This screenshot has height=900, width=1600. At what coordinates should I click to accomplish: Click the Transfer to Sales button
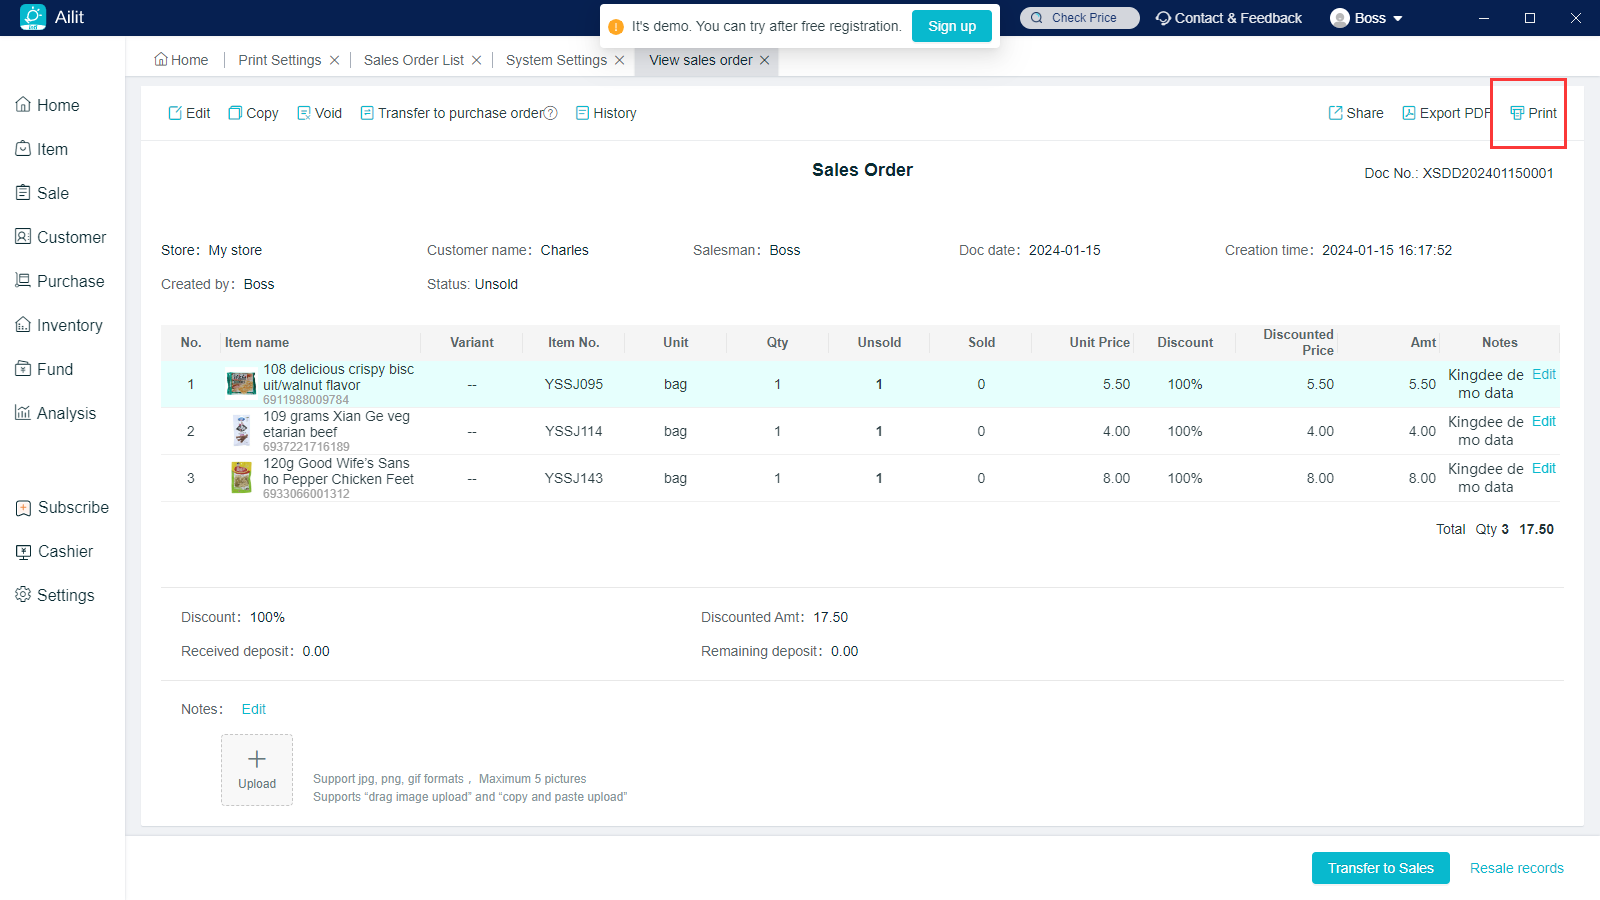click(1380, 868)
